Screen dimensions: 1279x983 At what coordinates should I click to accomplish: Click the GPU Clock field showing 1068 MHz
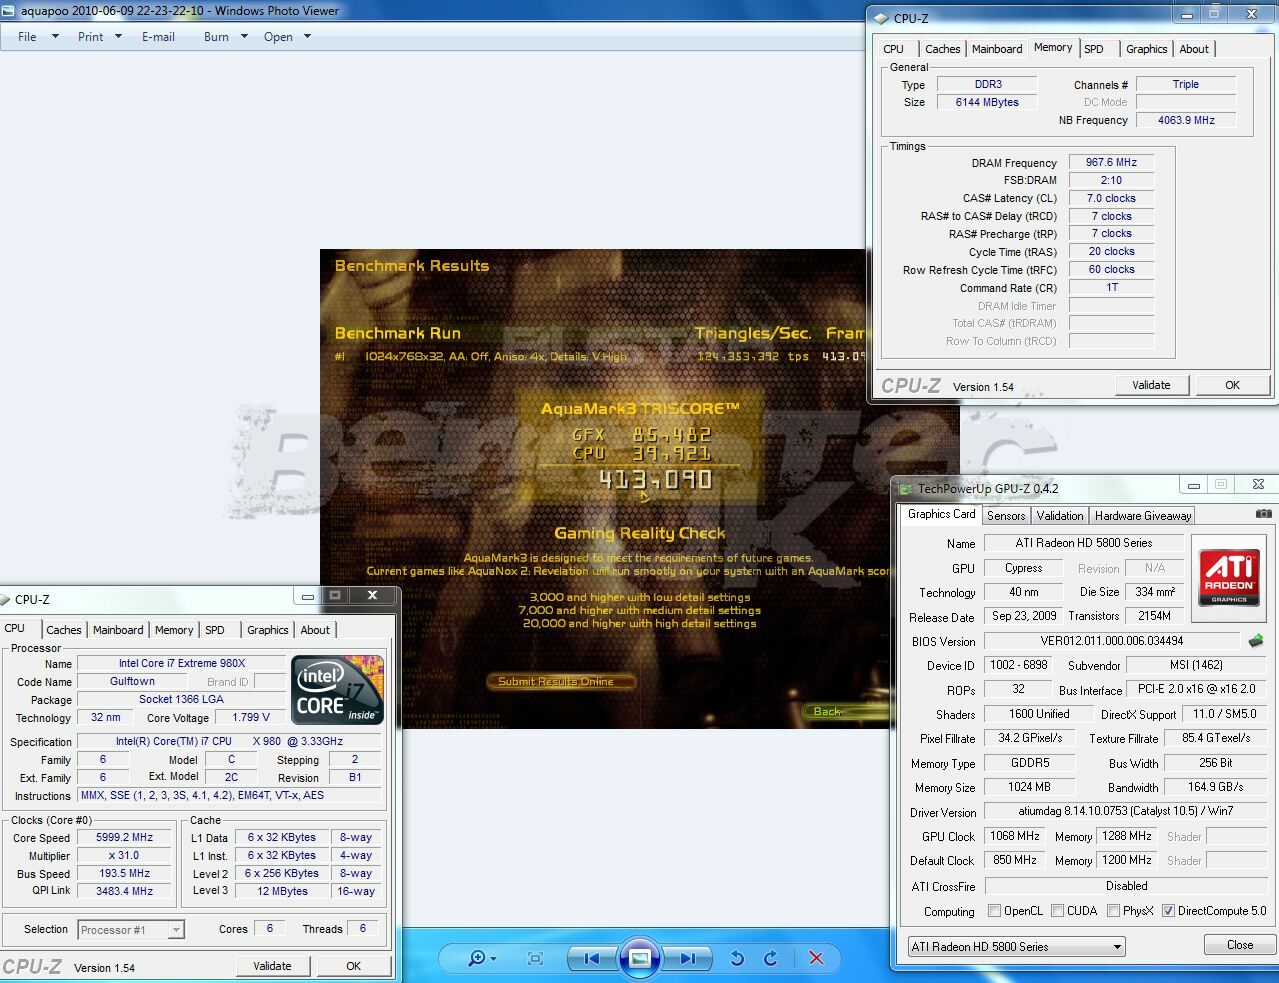(x=1015, y=836)
